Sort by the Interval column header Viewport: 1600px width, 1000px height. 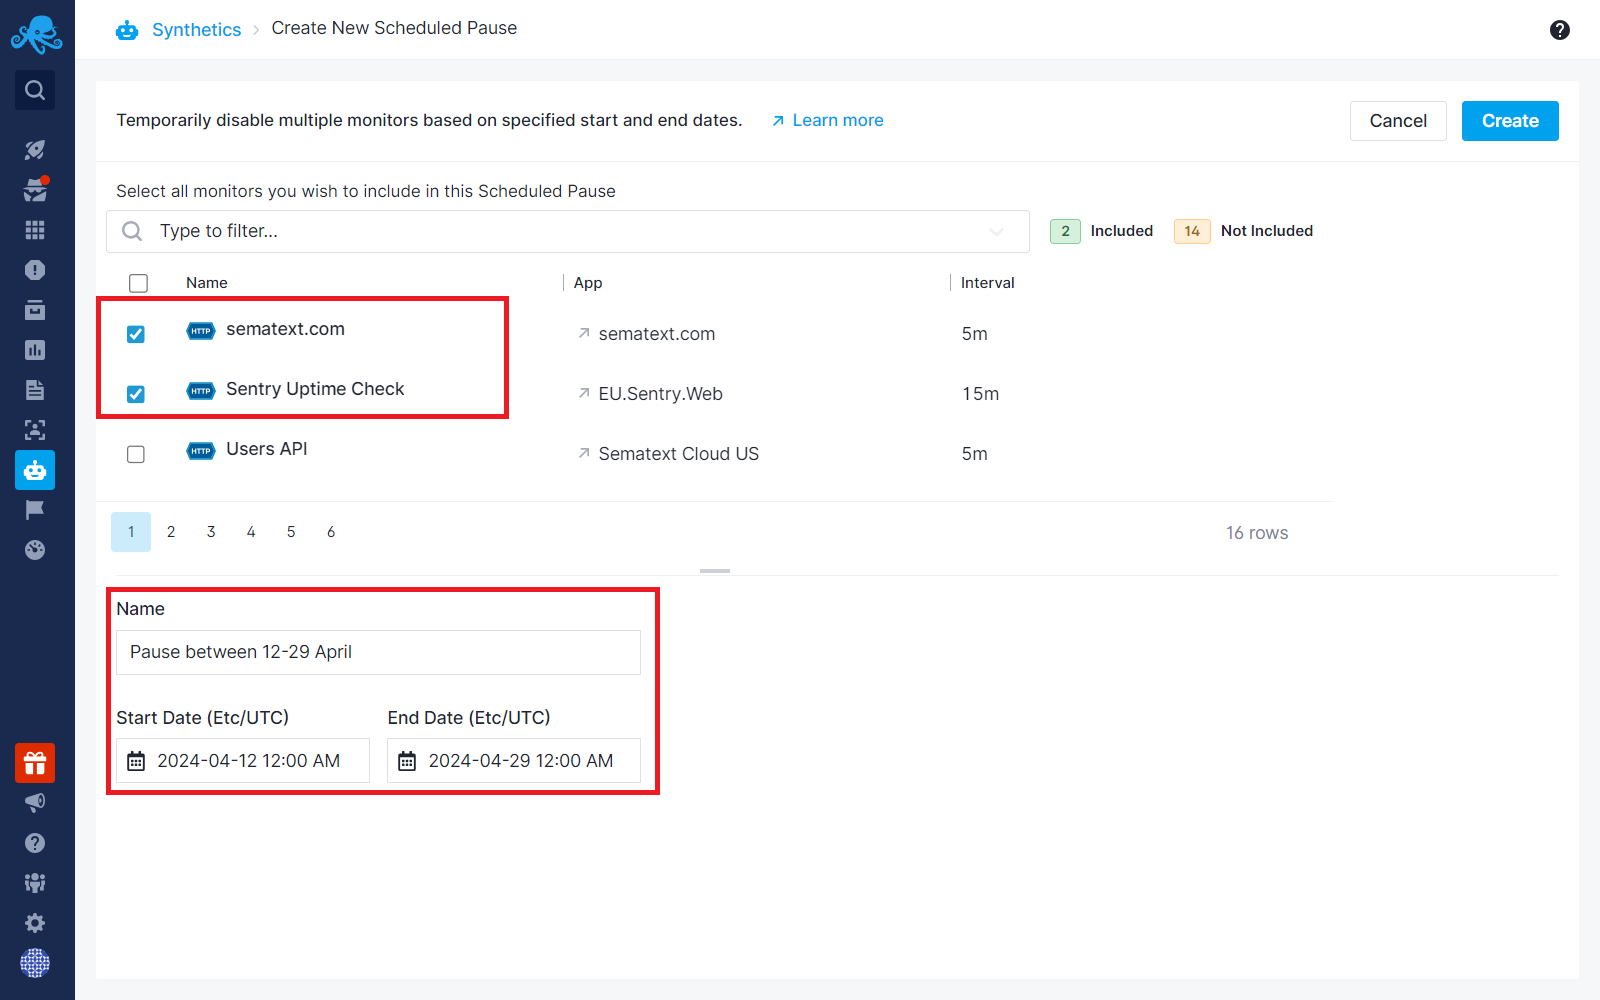988,283
